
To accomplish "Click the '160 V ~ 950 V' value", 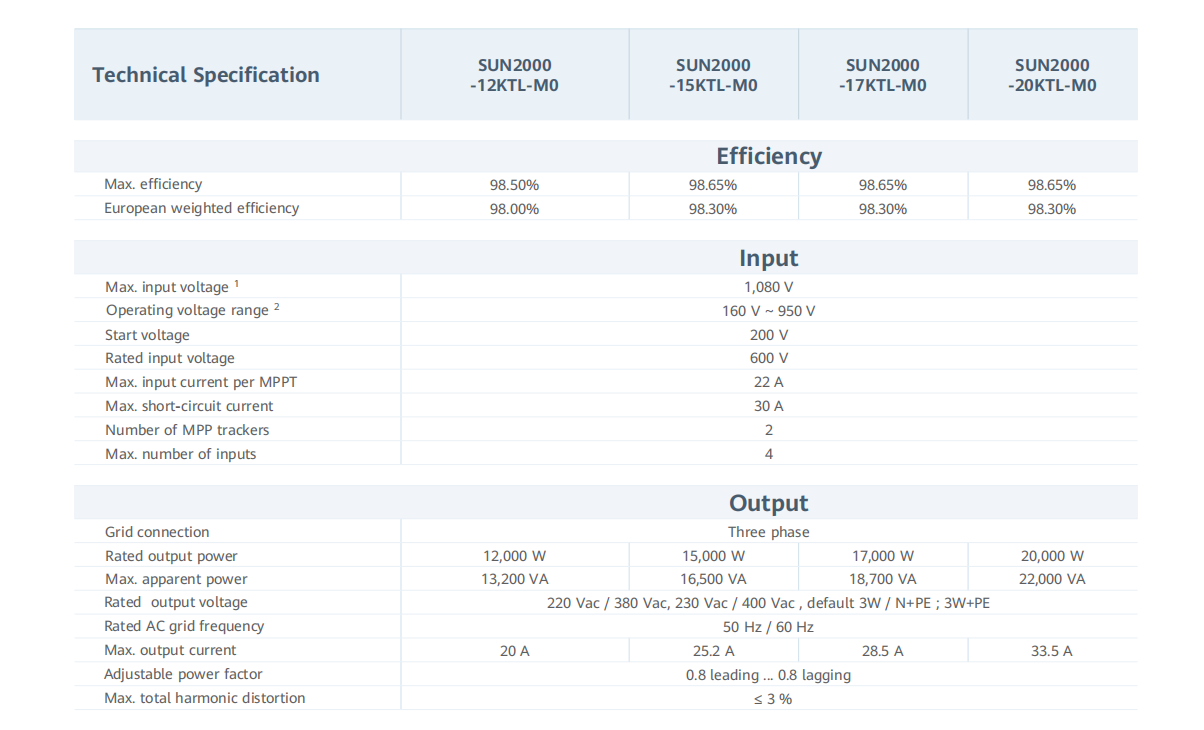I will [769, 311].
